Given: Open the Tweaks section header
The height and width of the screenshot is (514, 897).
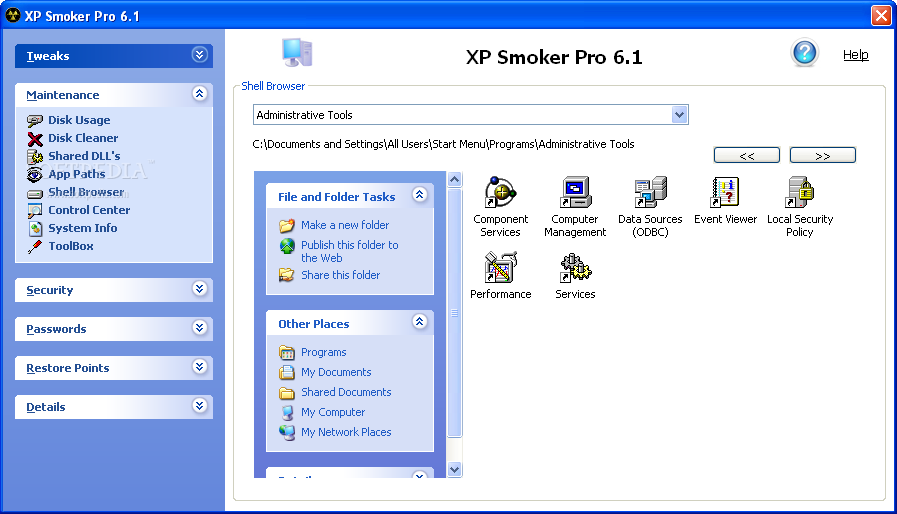Looking at the screenshot, I should 114,56.
